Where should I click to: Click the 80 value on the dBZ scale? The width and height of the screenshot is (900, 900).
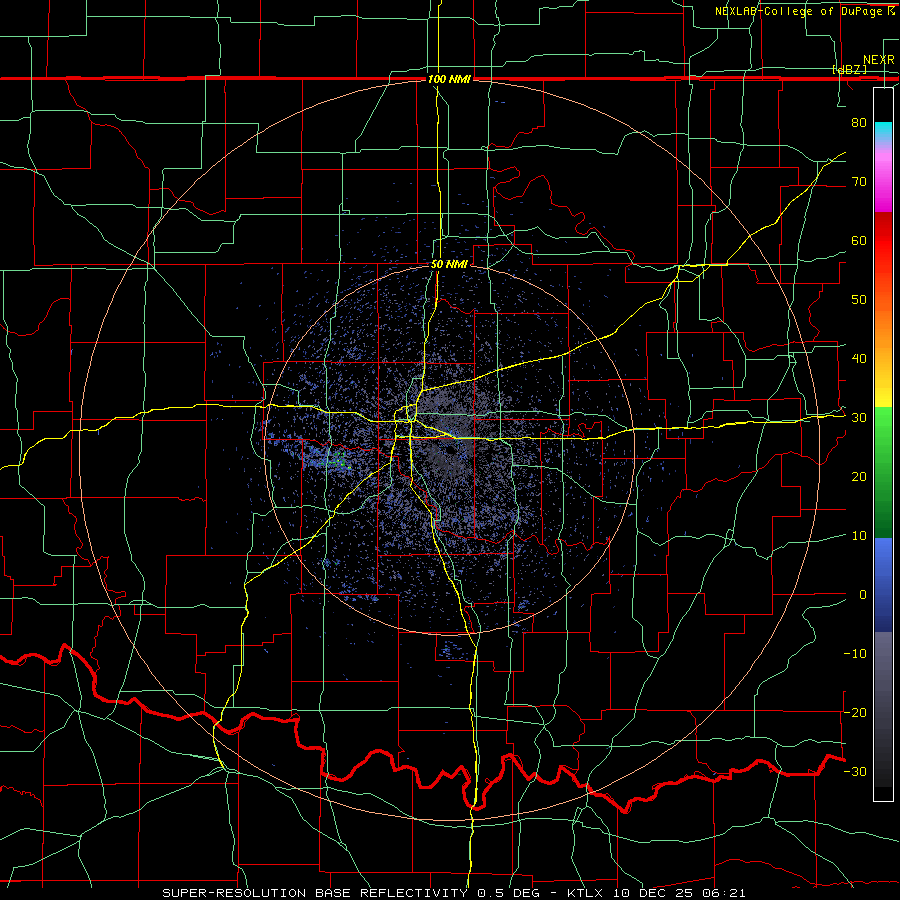point(859,123)
